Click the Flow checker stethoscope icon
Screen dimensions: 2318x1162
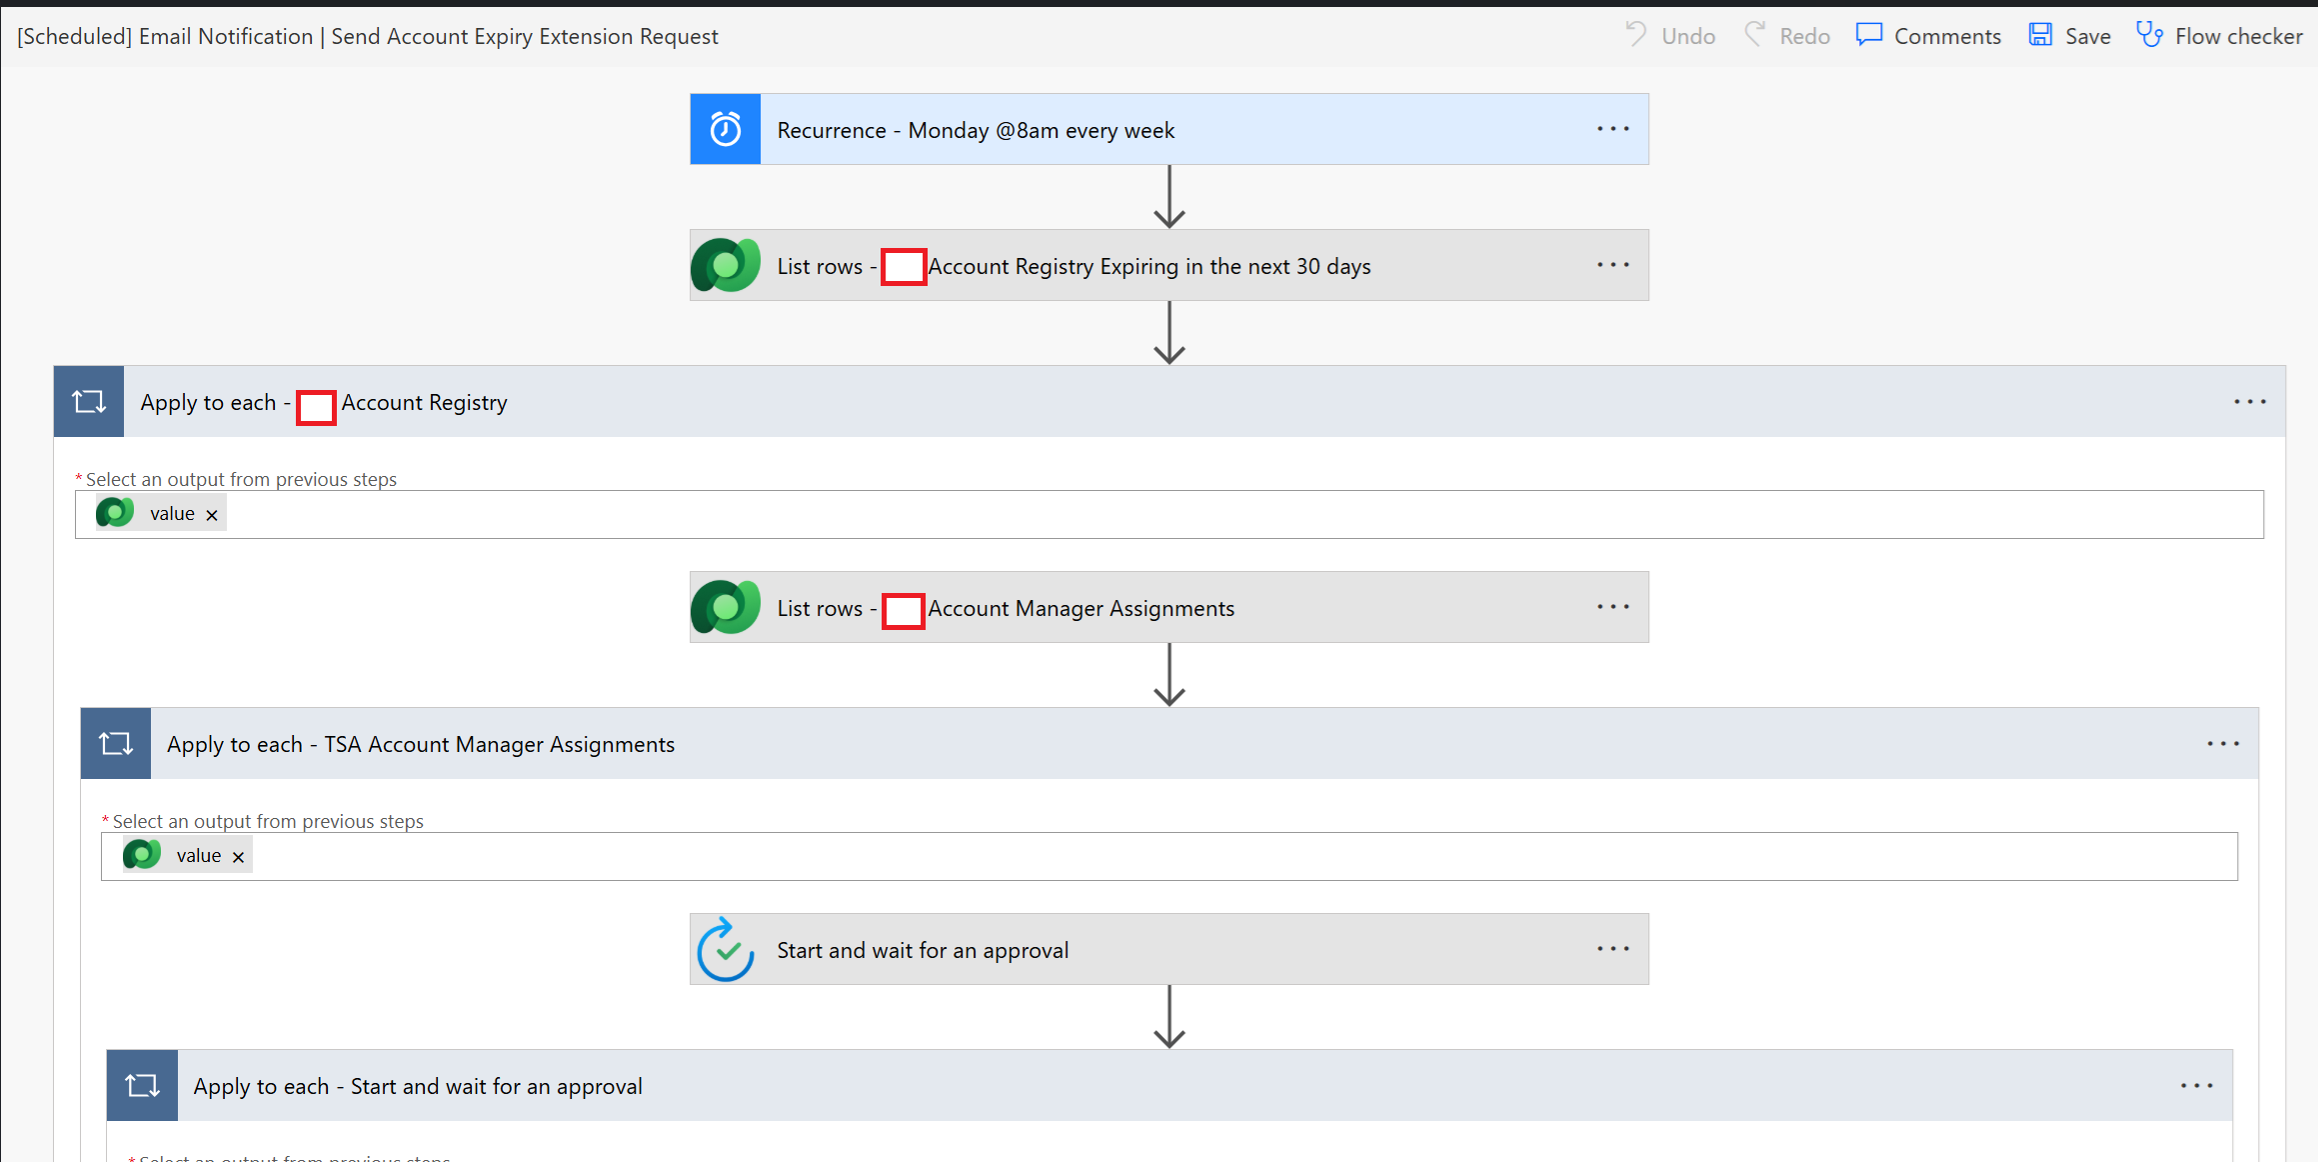pyautogui.click(x=2149, y=36)
